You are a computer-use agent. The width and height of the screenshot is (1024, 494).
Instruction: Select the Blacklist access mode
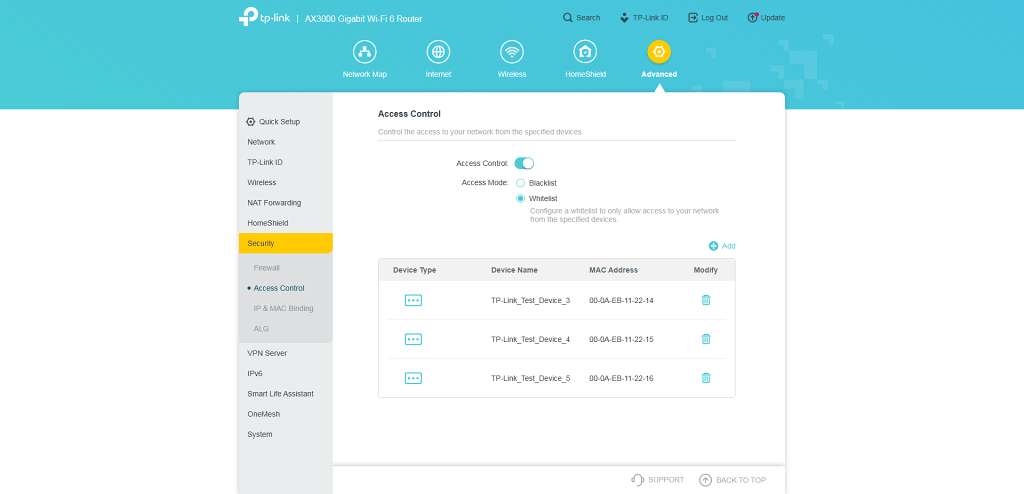pos(520,183)
